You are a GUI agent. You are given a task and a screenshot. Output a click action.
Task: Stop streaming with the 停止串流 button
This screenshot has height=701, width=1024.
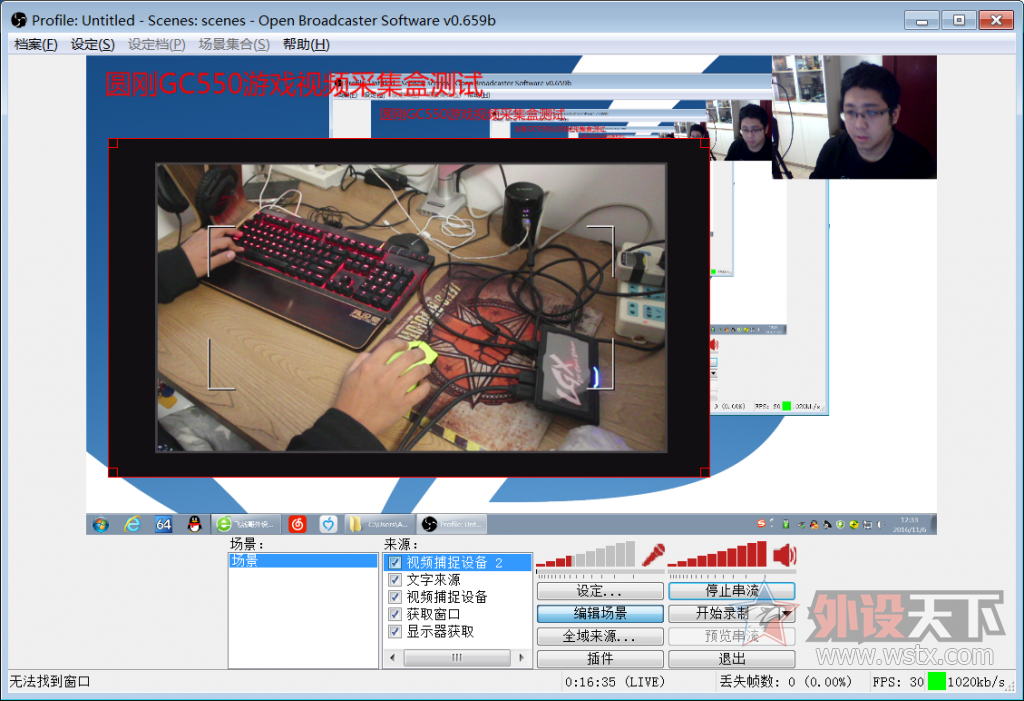731,591
